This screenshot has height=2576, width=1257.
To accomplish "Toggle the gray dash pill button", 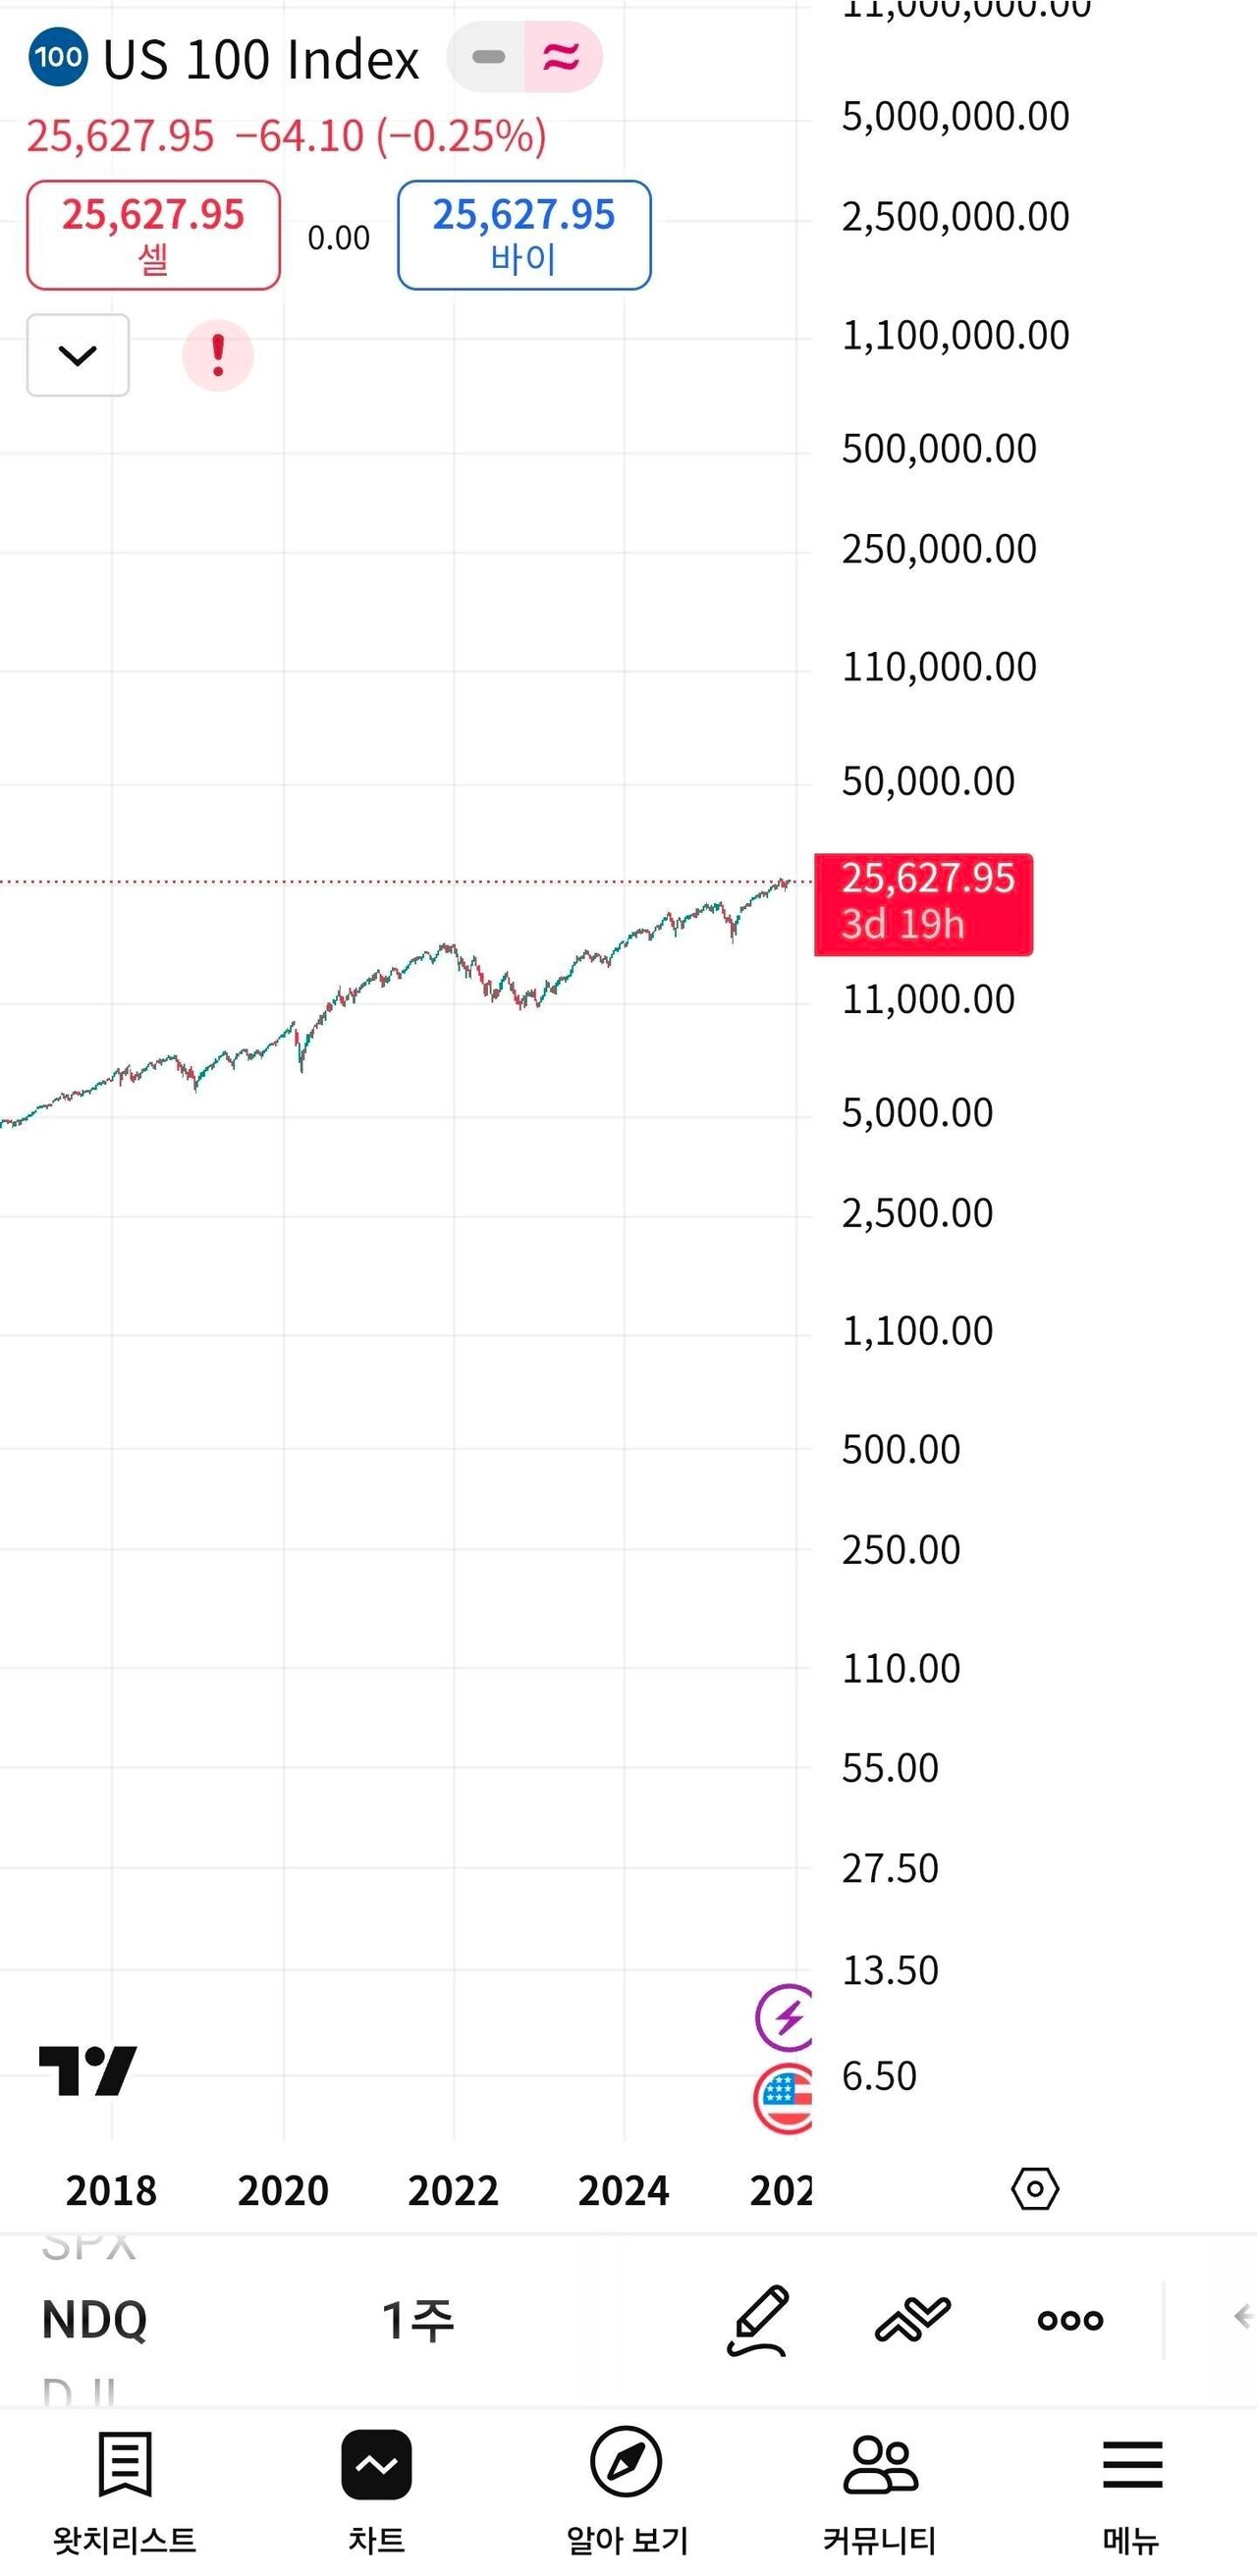I will pyautogui.click(x=488, y=58).
